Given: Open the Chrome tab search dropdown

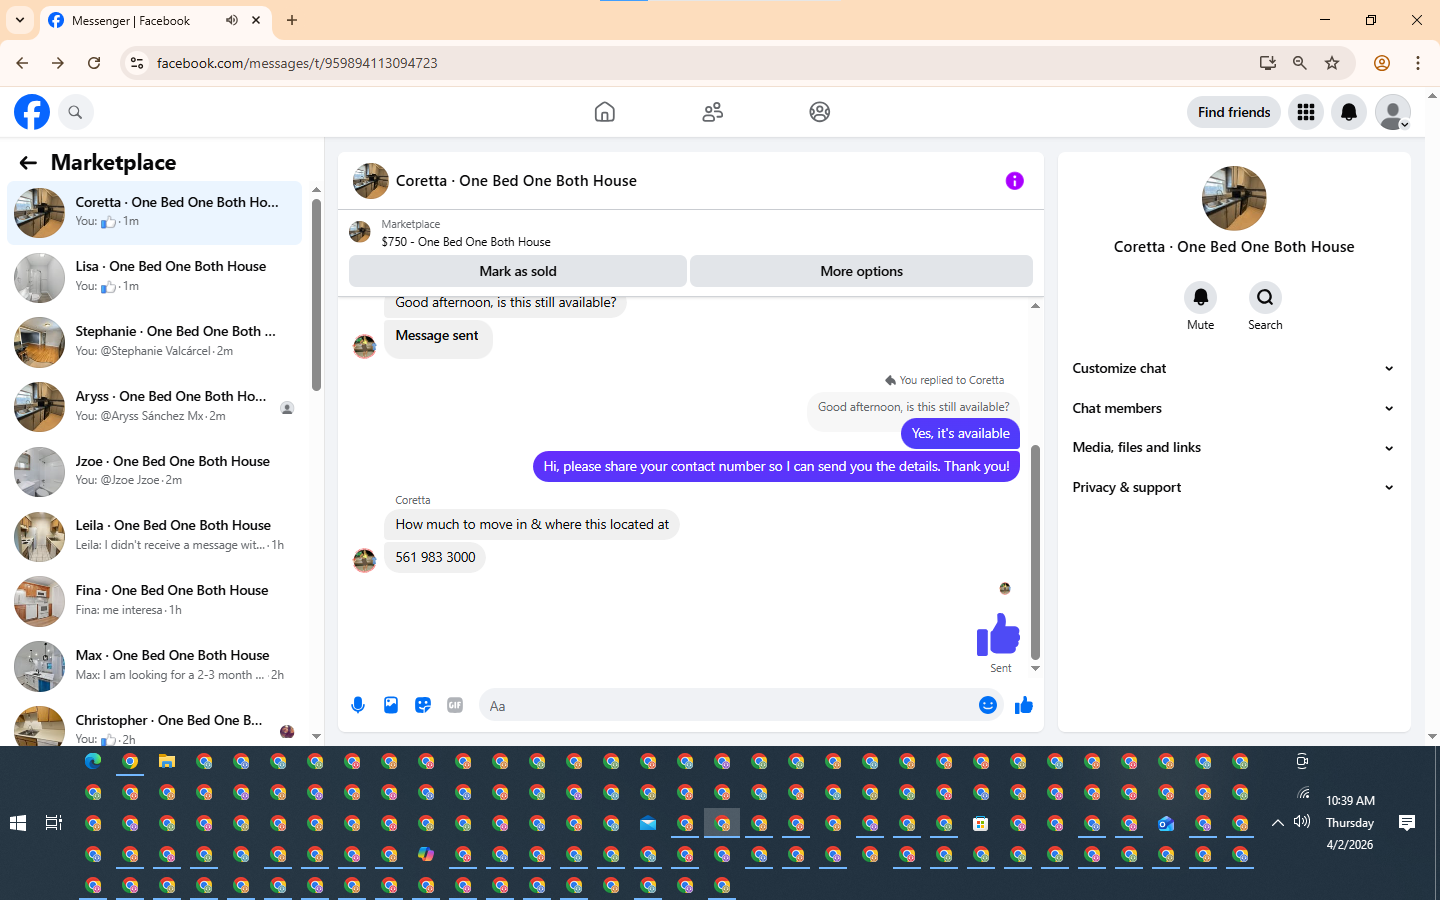Looking at the screenshot, I should click(20, 20).
